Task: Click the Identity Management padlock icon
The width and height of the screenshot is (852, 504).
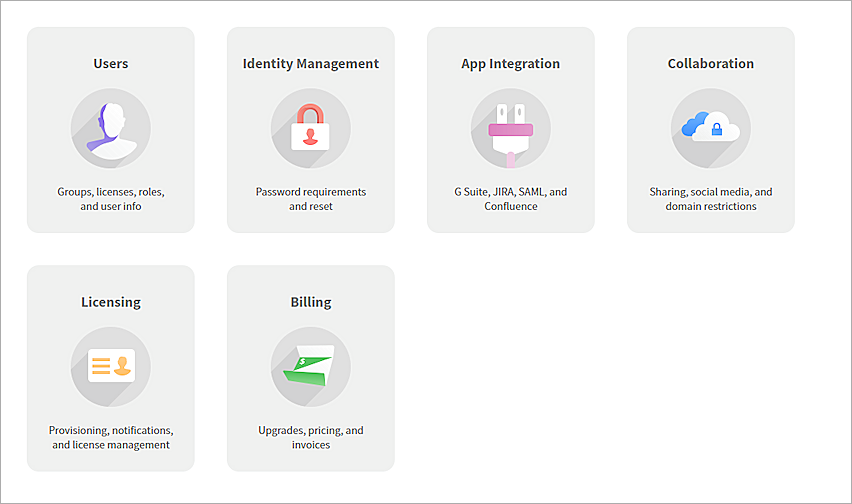Action: [x=311, y=129]
